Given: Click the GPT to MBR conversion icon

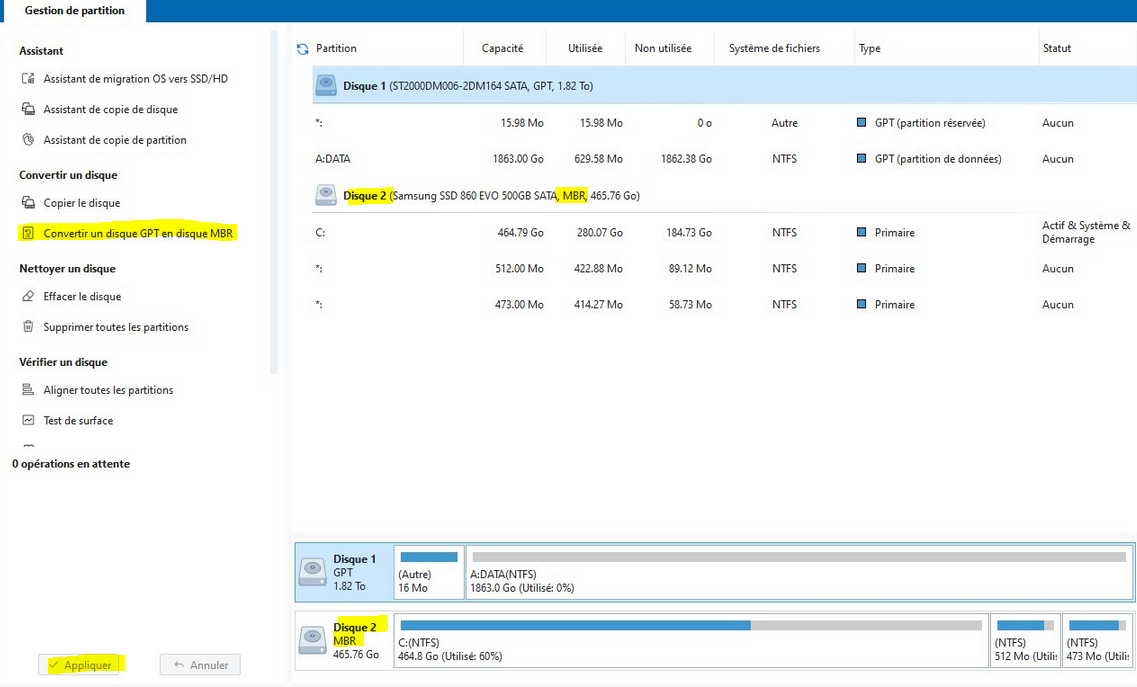Looking at the screenshot, I should coord(28,233).
